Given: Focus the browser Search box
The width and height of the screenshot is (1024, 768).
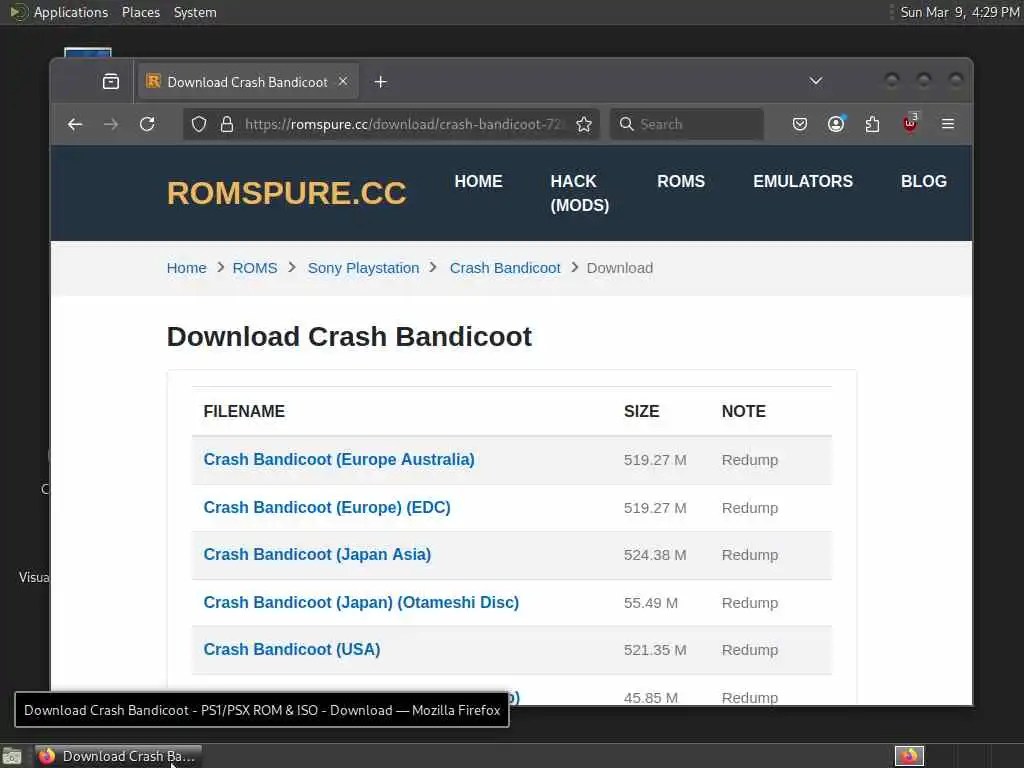Looking at the screenshot, I should (x=687, y=124).
